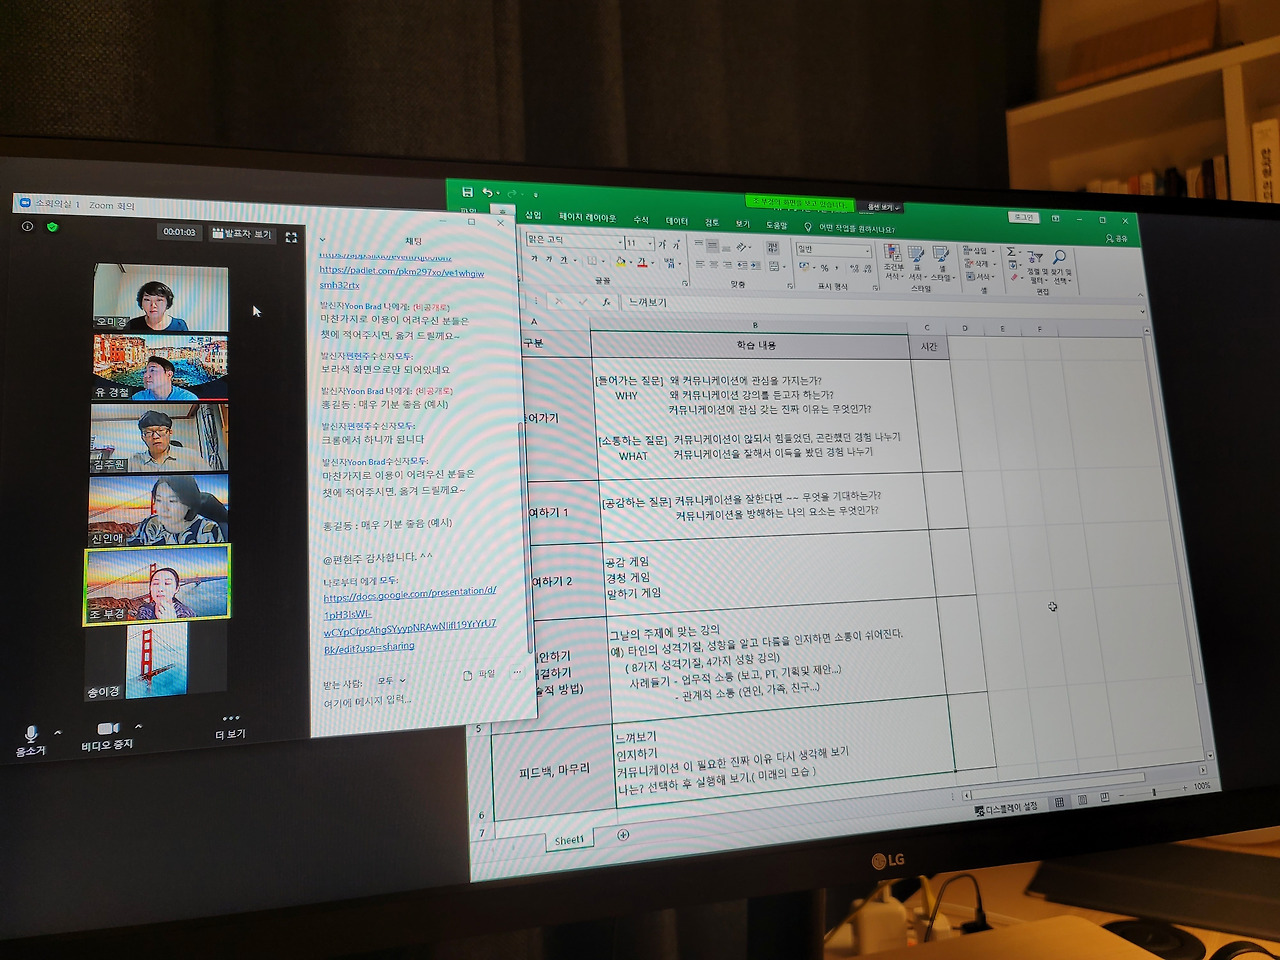Add a new sheet in Excel

[623, 835]
